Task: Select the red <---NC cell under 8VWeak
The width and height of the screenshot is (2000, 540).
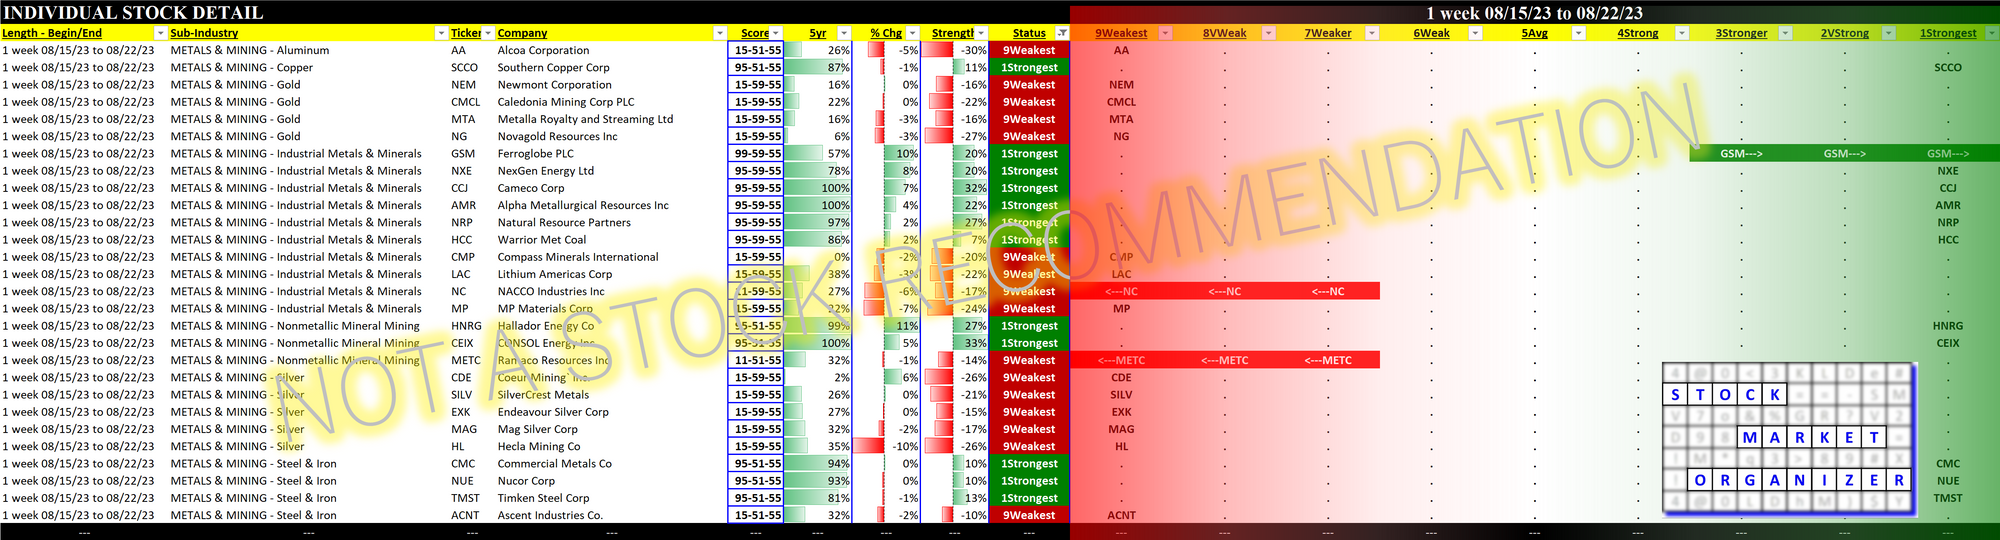Action: 1225,291
